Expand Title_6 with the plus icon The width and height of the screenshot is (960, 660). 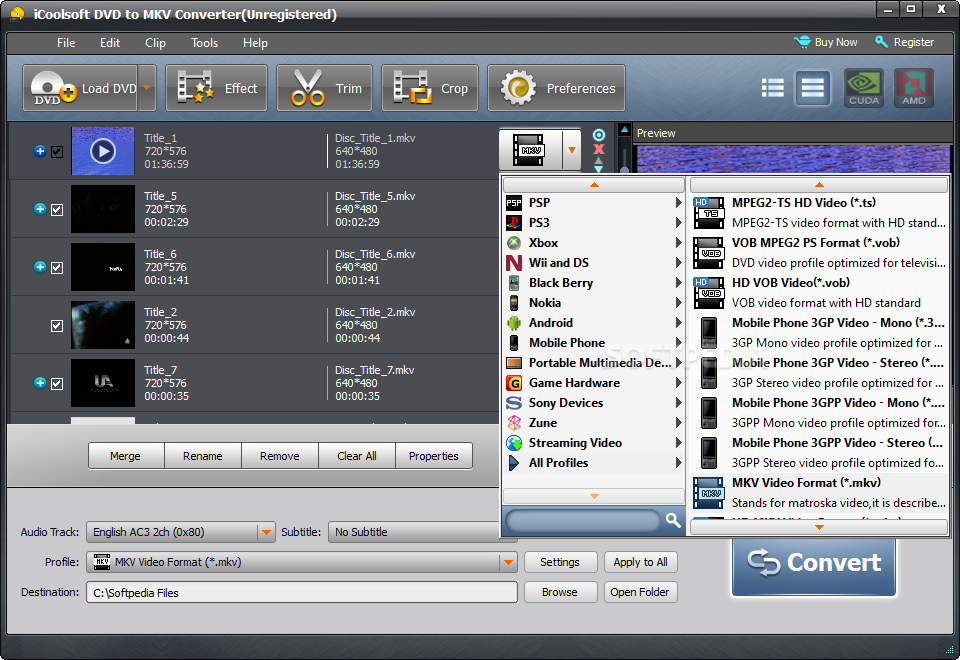pyautogui.click(x=40, y=266)
